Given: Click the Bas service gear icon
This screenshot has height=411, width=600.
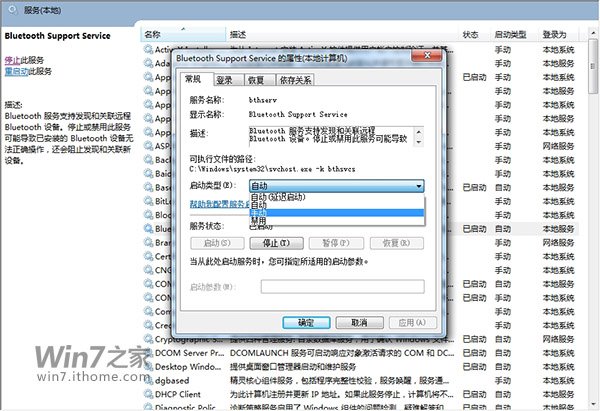Looking at the screenshot, I should pos(148,187).
